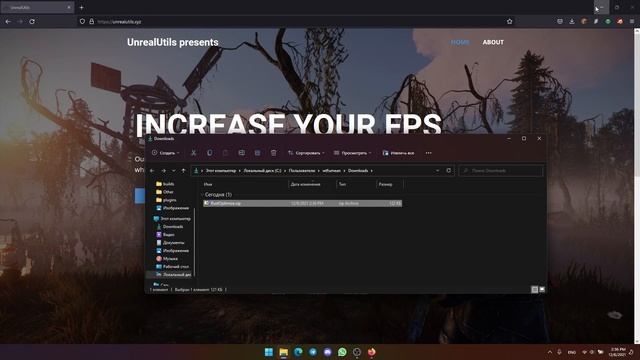Bookmark this page with the star icon
Screen dimensions: 640x360
pyautogui.click(x=509, y=21)
